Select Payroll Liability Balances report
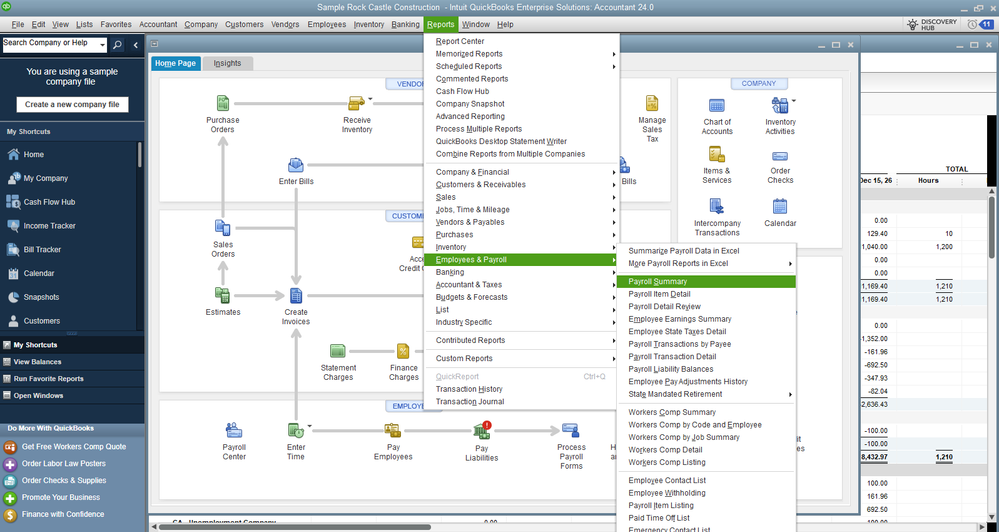Viewport: 999px width, 532px height. point(706,369)
